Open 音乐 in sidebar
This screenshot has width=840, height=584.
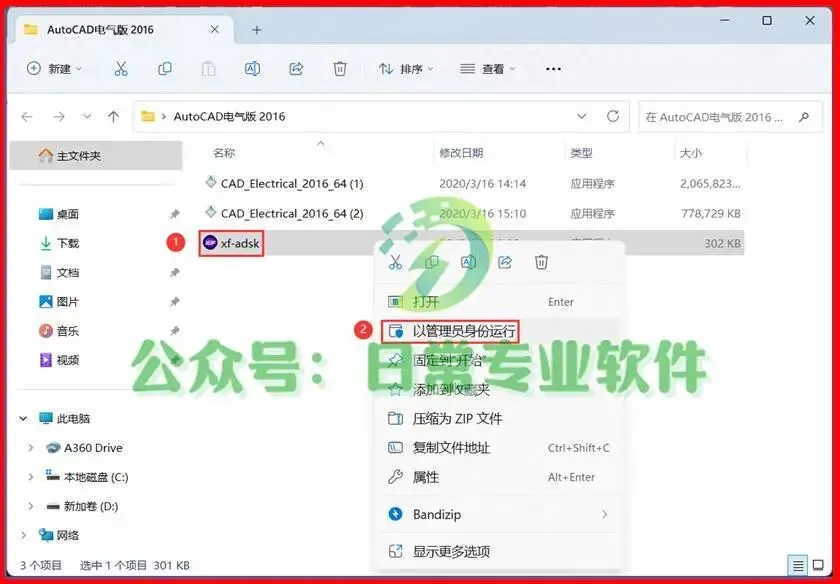coord(68,331)
